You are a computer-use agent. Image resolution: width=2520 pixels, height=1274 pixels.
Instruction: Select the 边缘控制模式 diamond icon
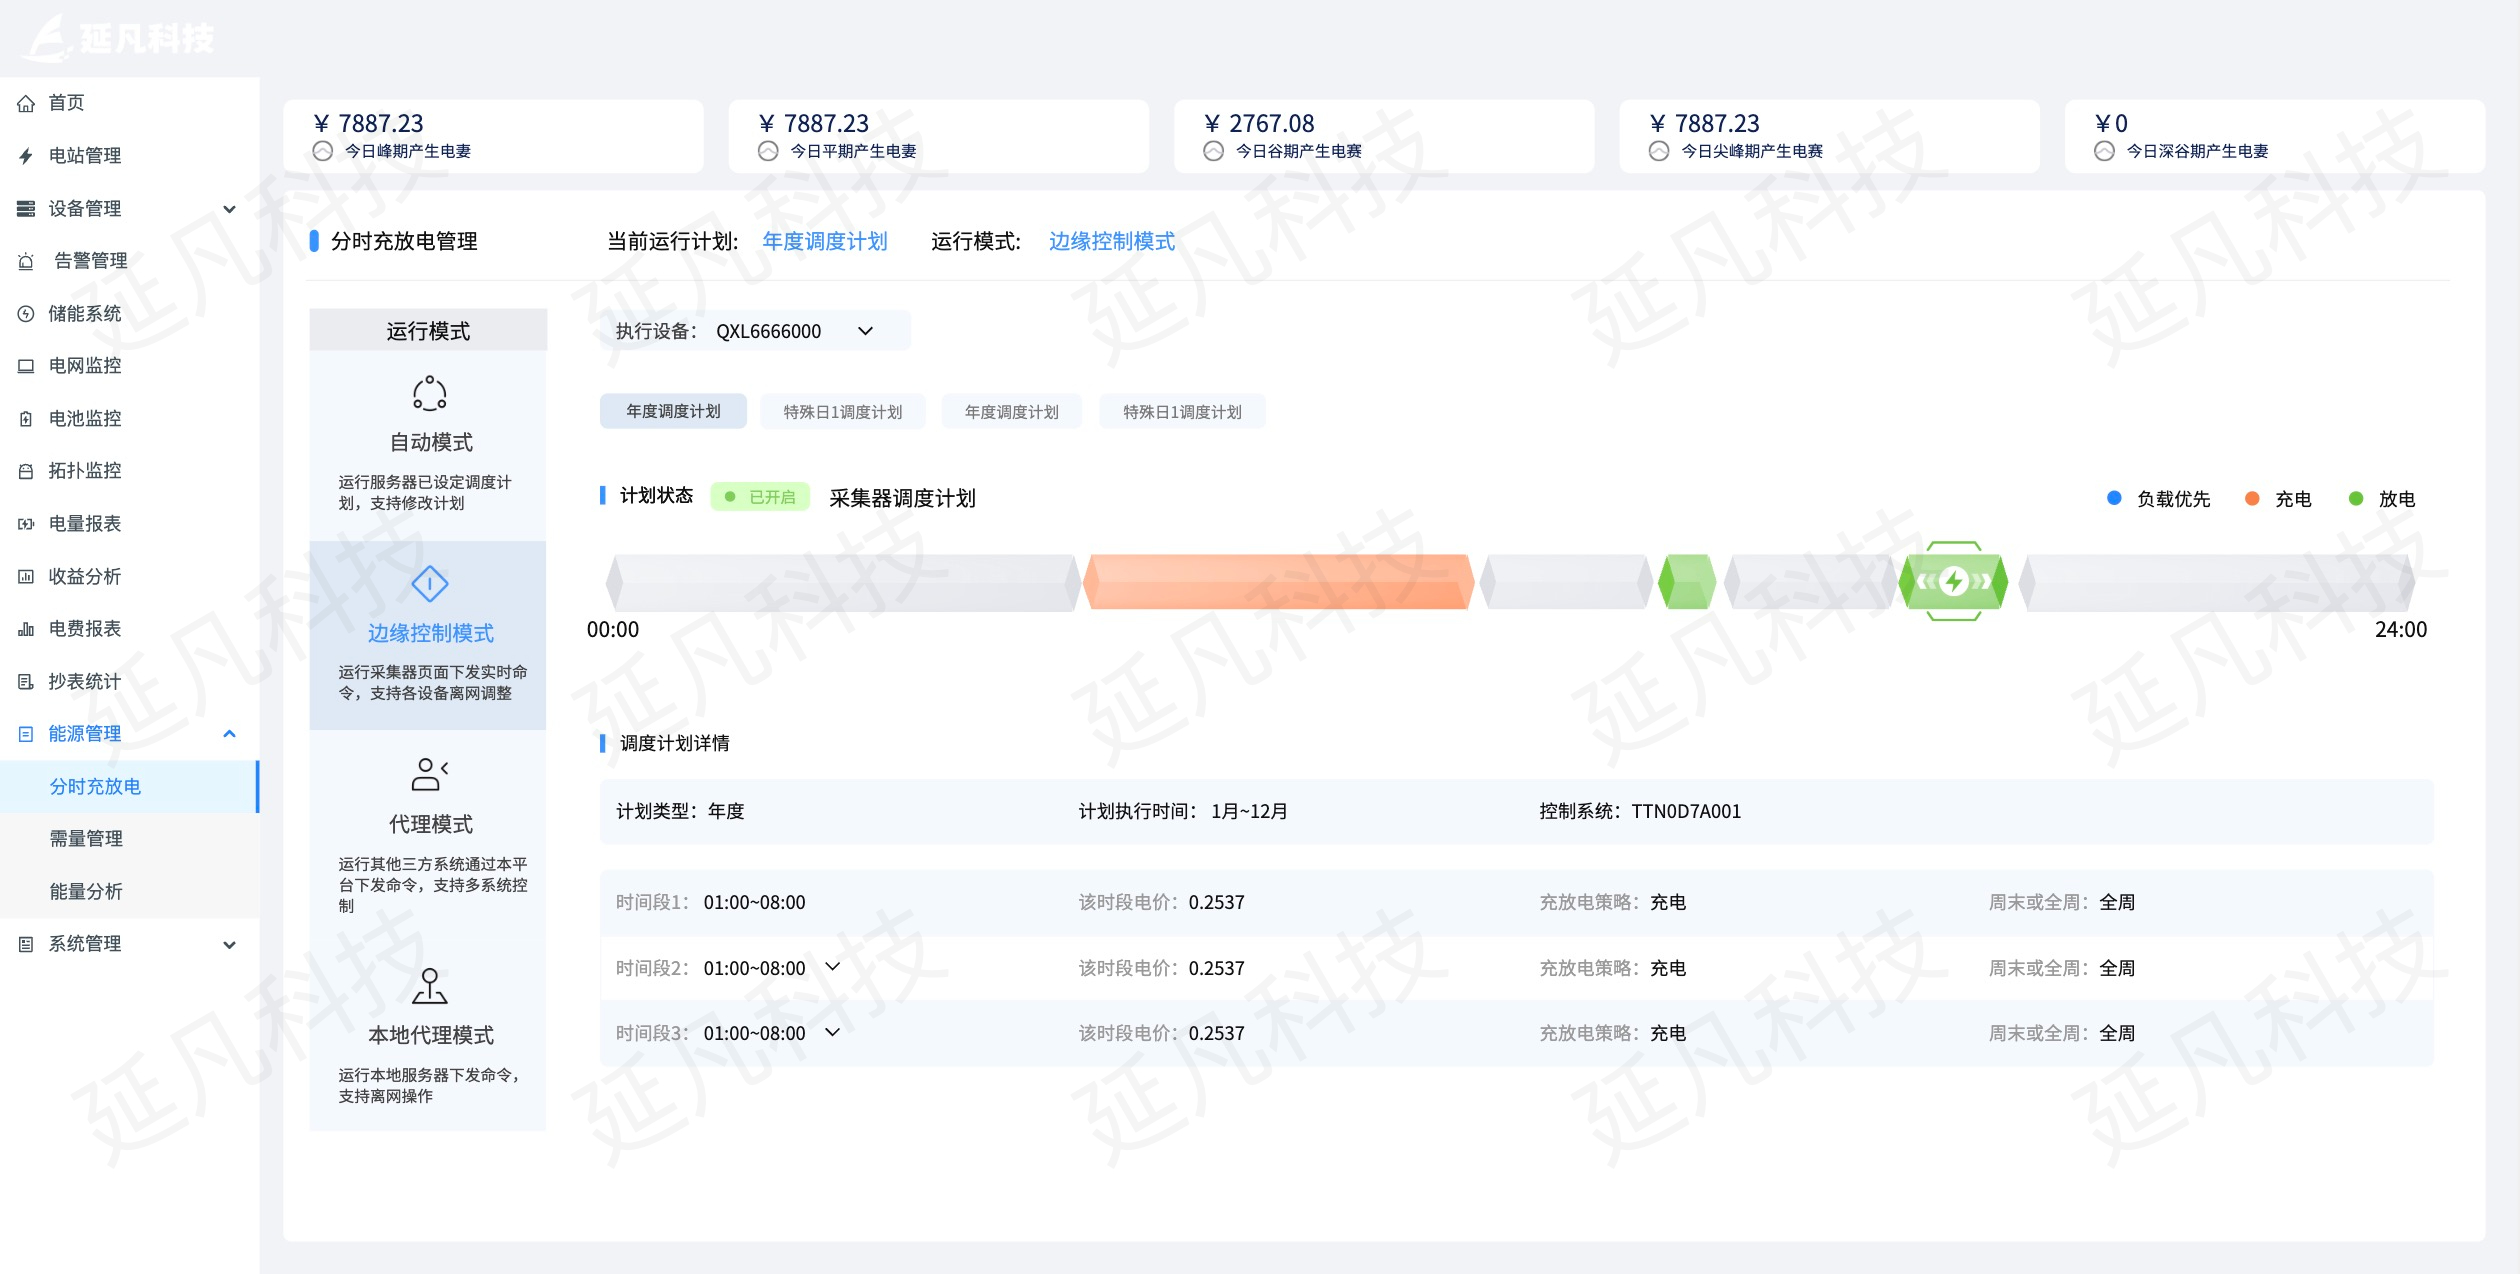coord(429,583)
